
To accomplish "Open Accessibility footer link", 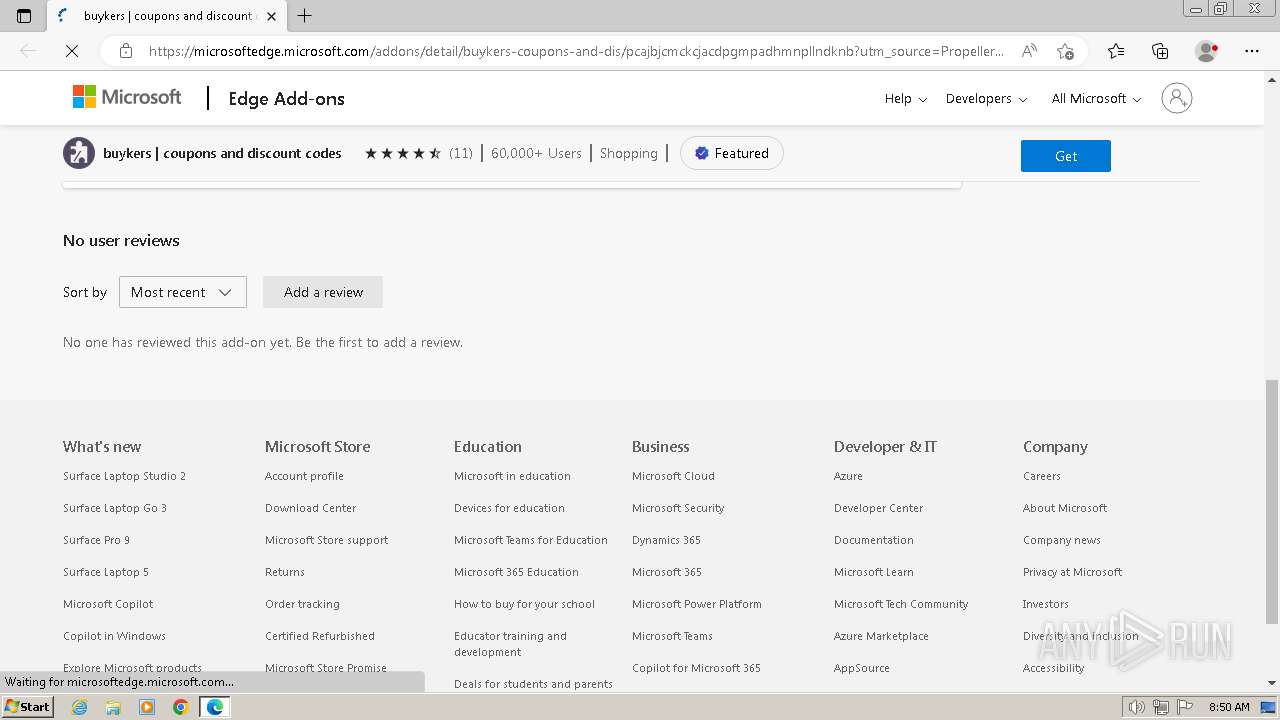I will (1053, 668).
